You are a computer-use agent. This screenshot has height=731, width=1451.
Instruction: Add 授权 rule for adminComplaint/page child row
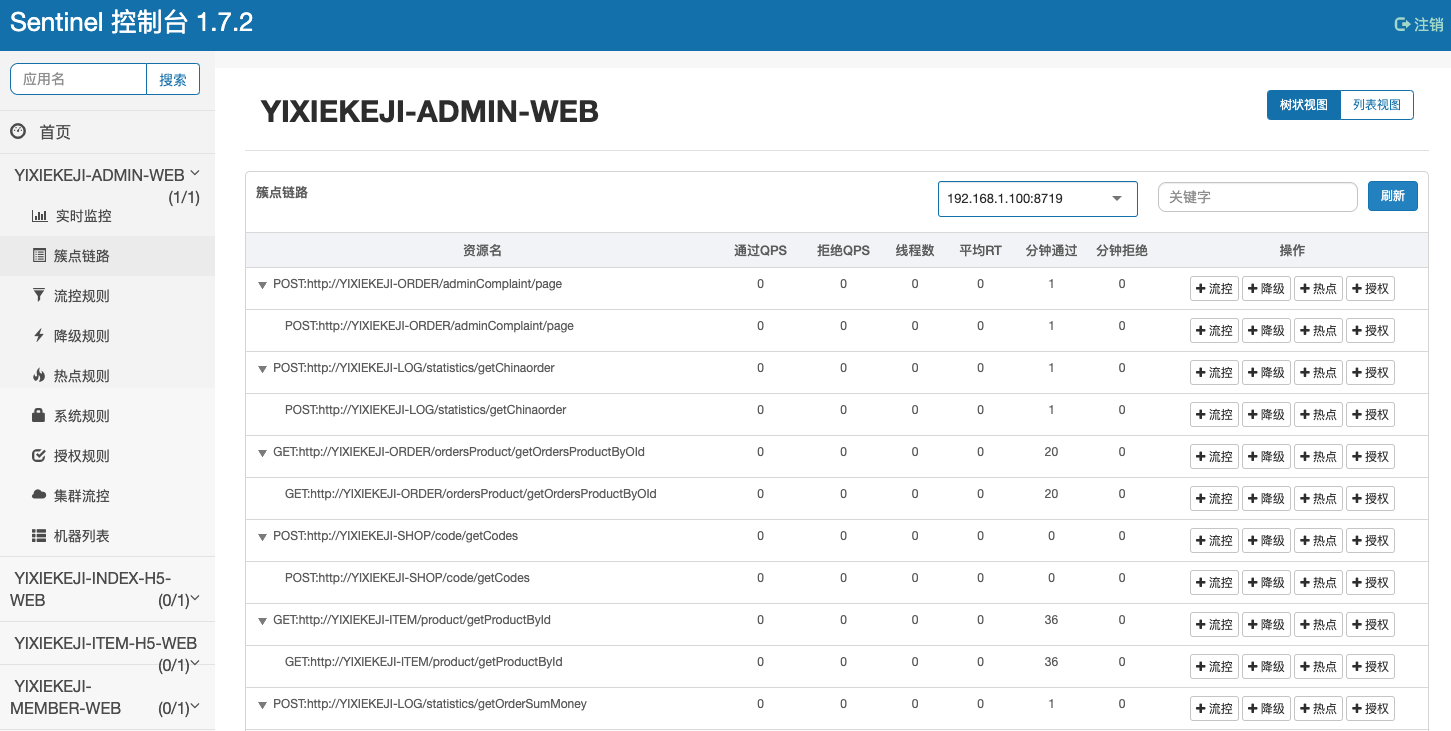click(1370, 331)
